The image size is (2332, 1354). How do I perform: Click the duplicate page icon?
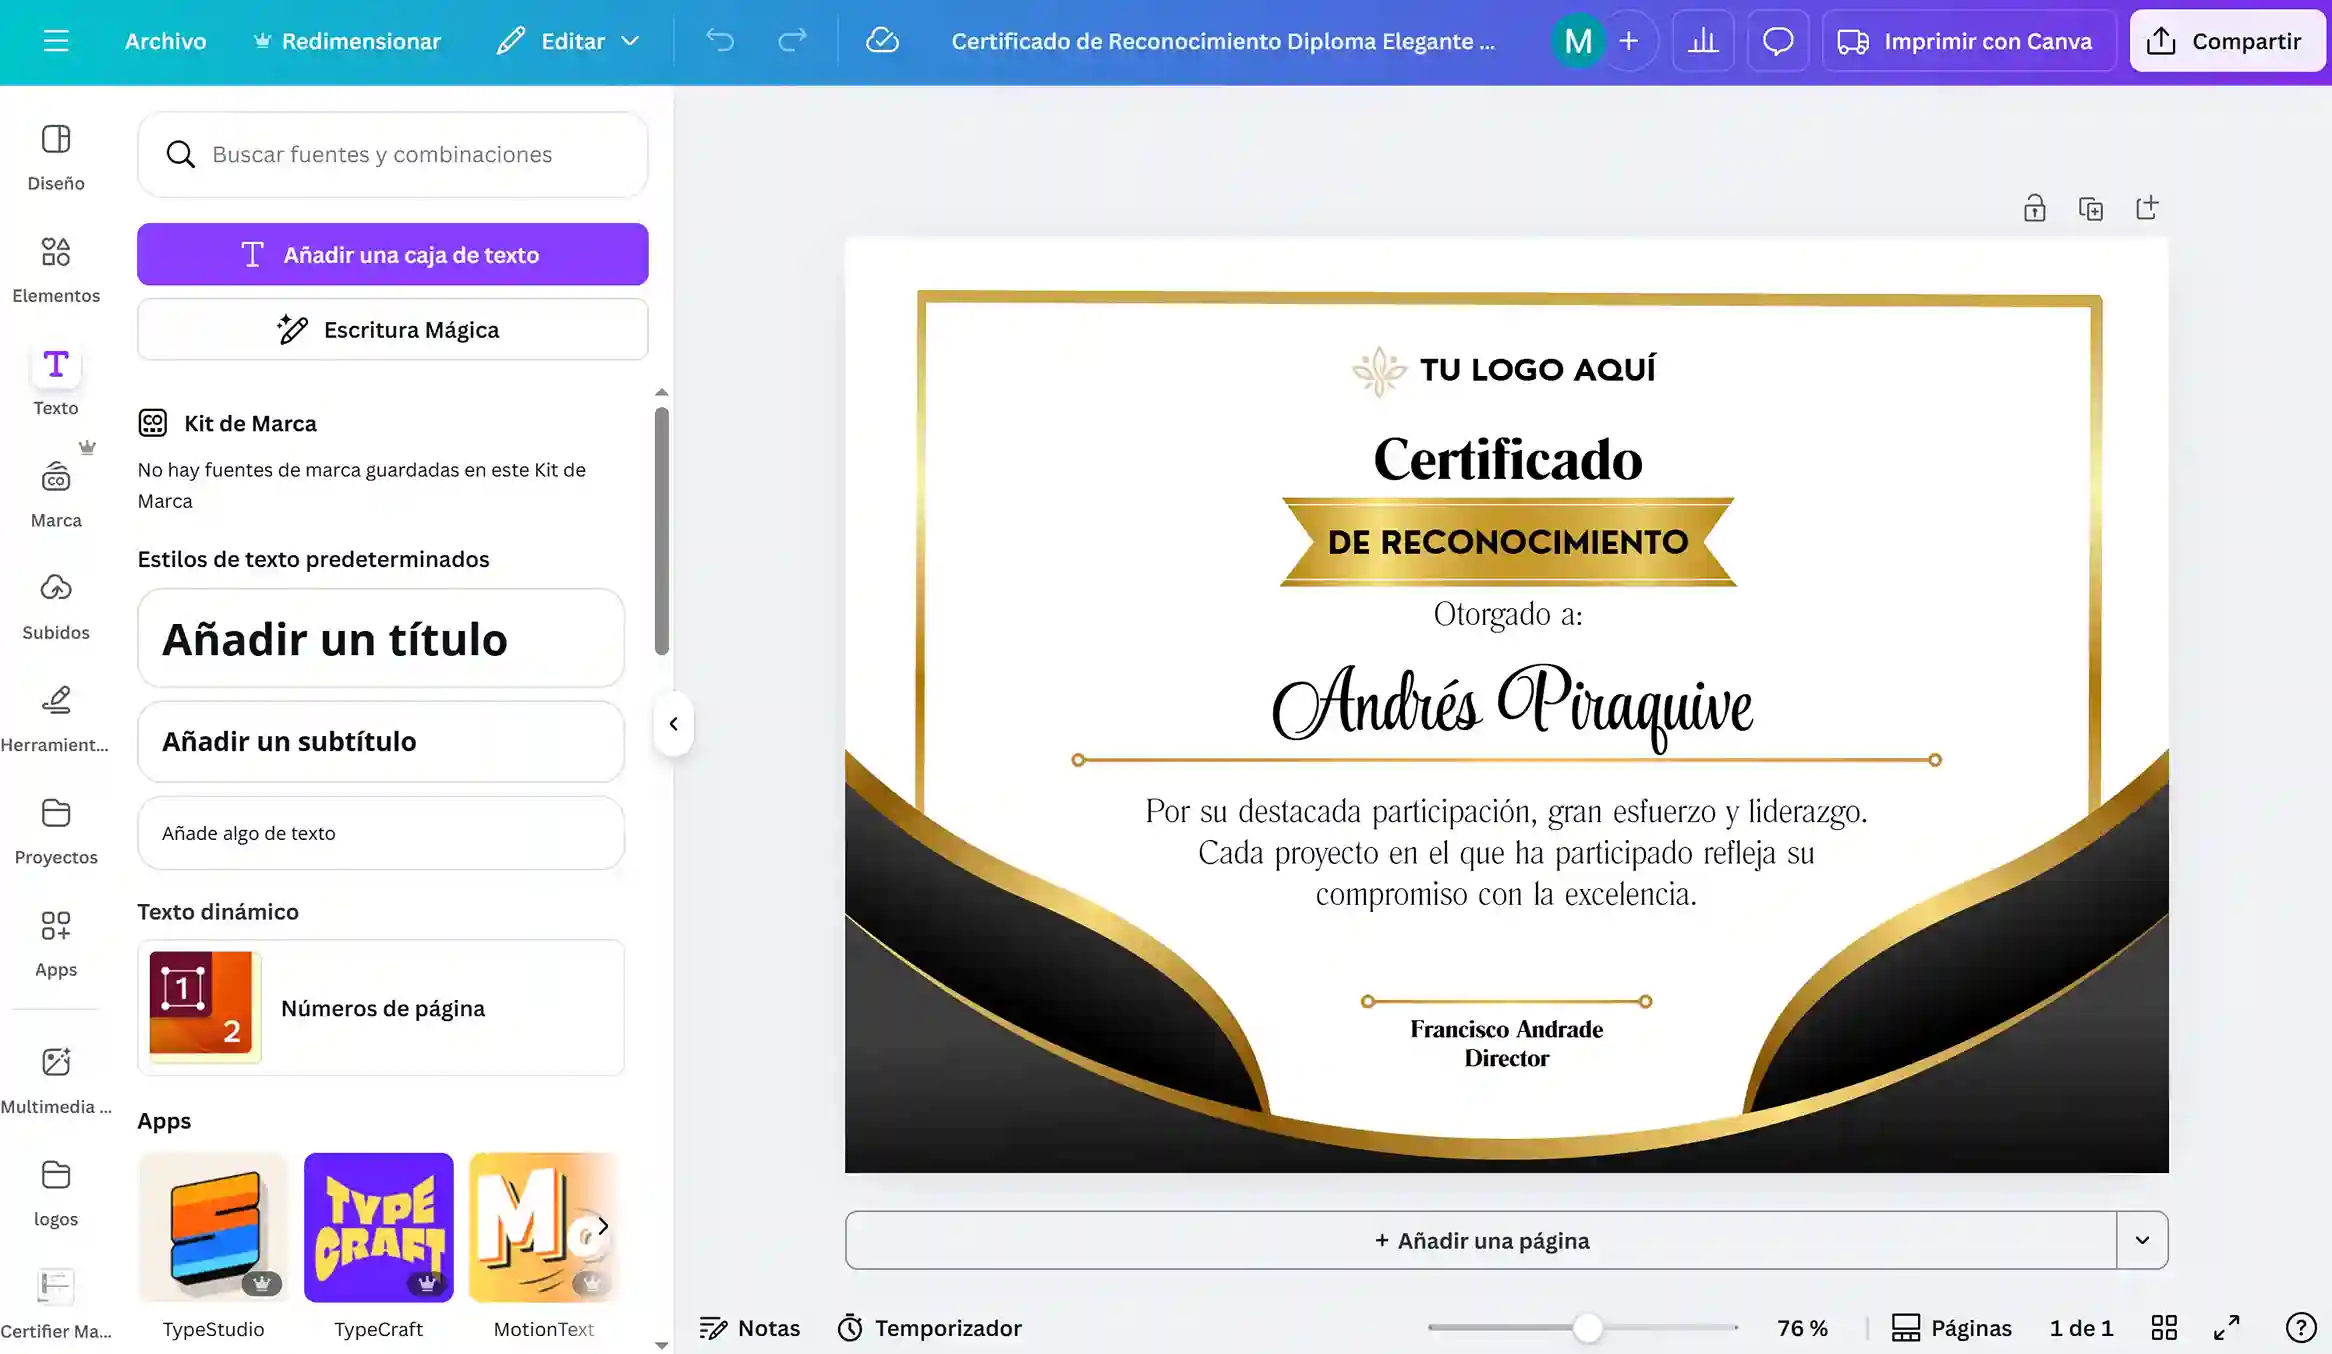click(x=2090, y=208)
